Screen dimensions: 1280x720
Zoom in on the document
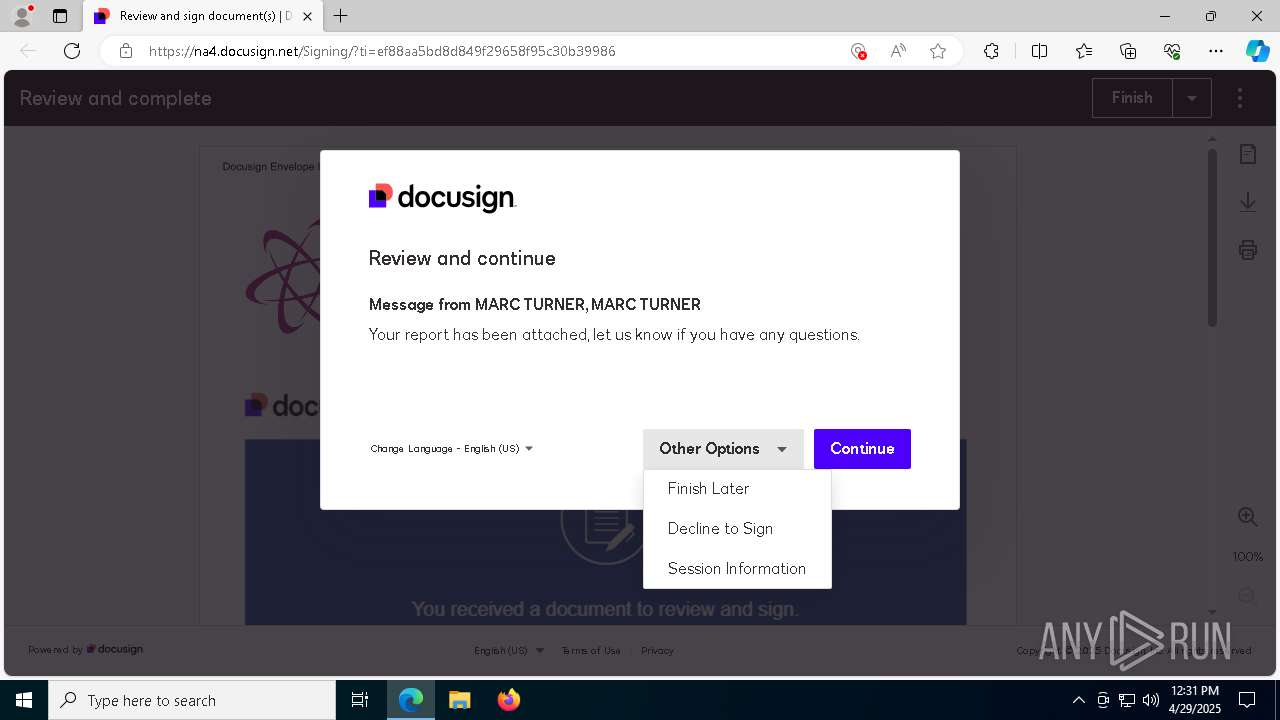(1248, 517)
